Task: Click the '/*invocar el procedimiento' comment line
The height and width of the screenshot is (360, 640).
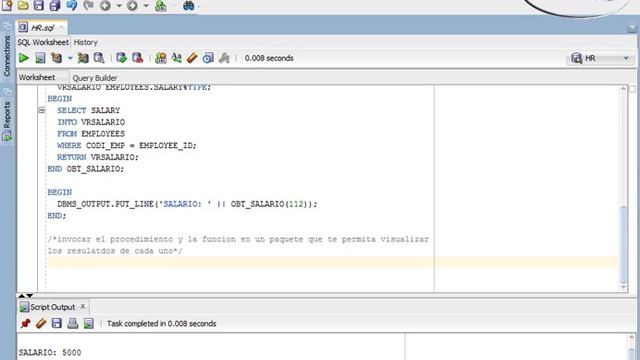Action: (238, 239)
